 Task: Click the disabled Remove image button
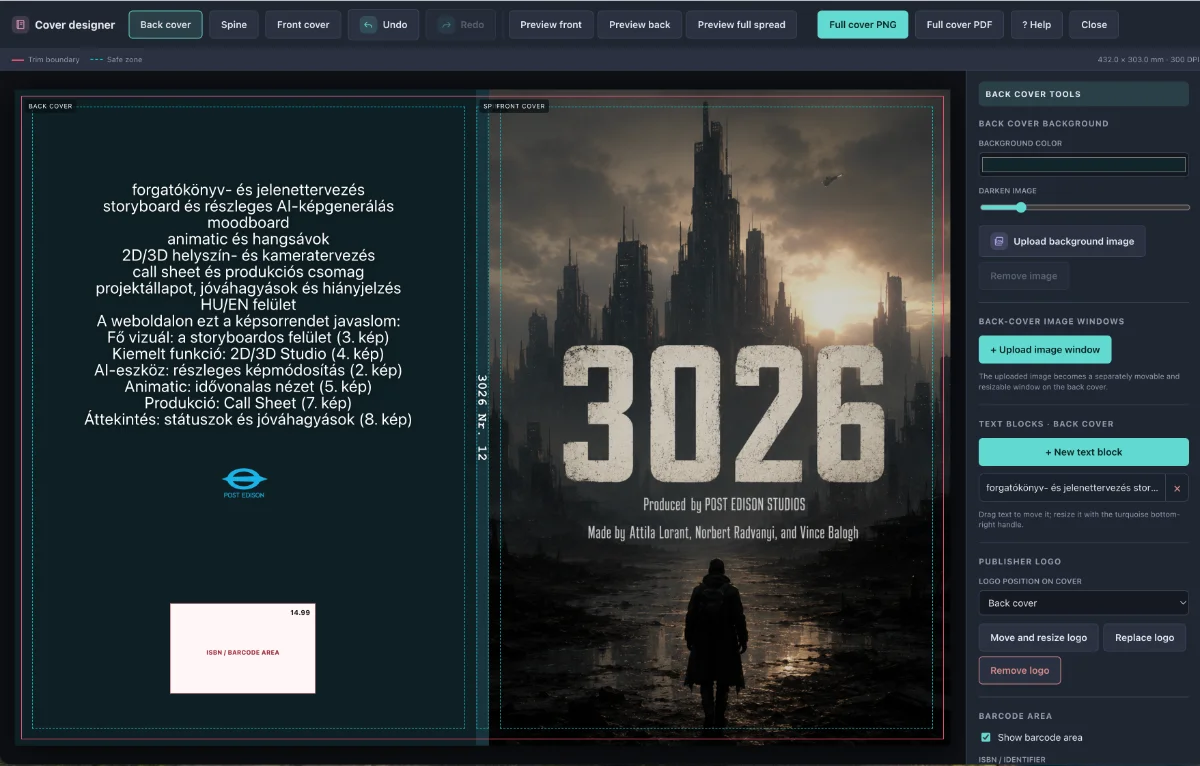(x=1024, y=276)
